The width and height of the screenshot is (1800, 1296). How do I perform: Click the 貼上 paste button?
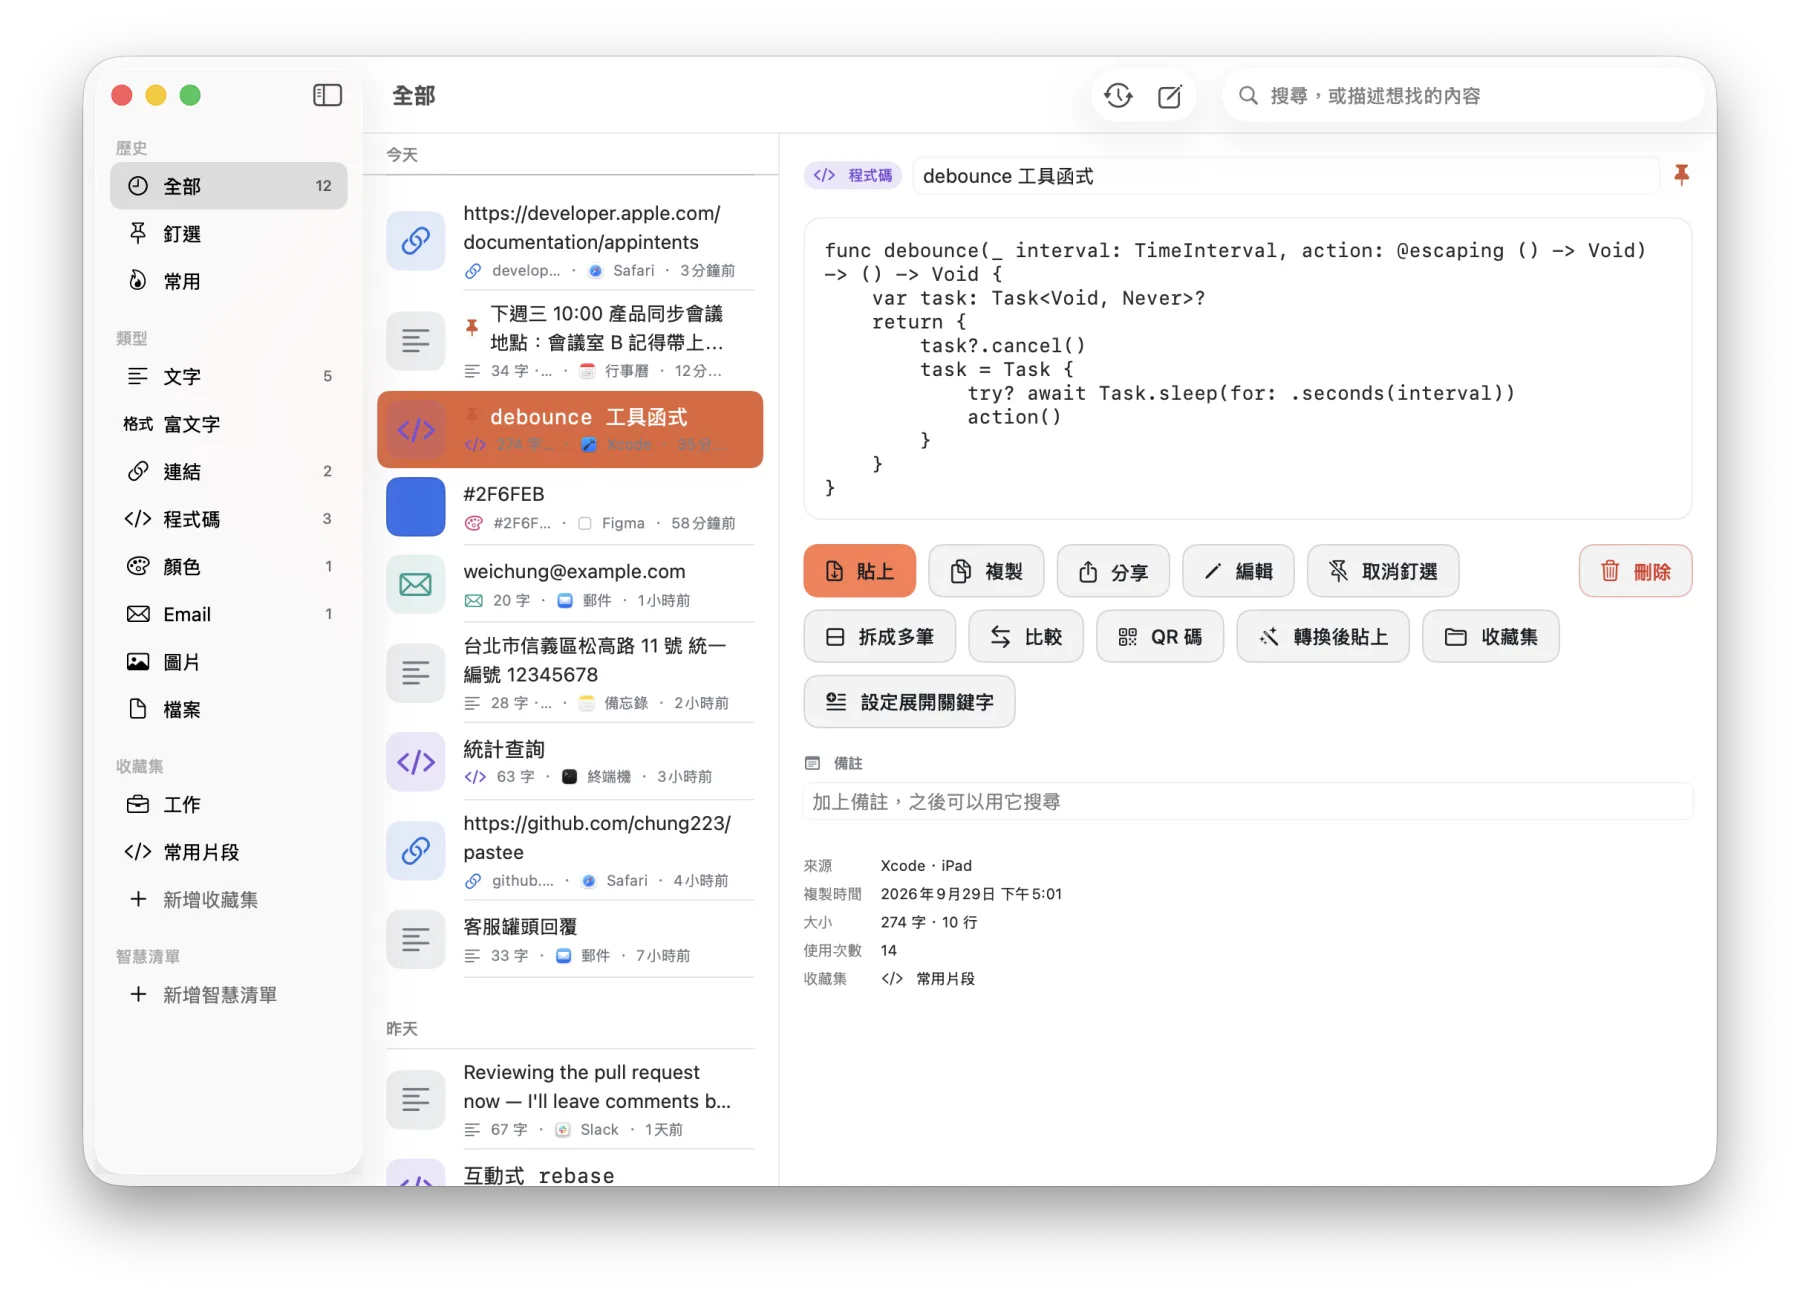click(859, 571)
